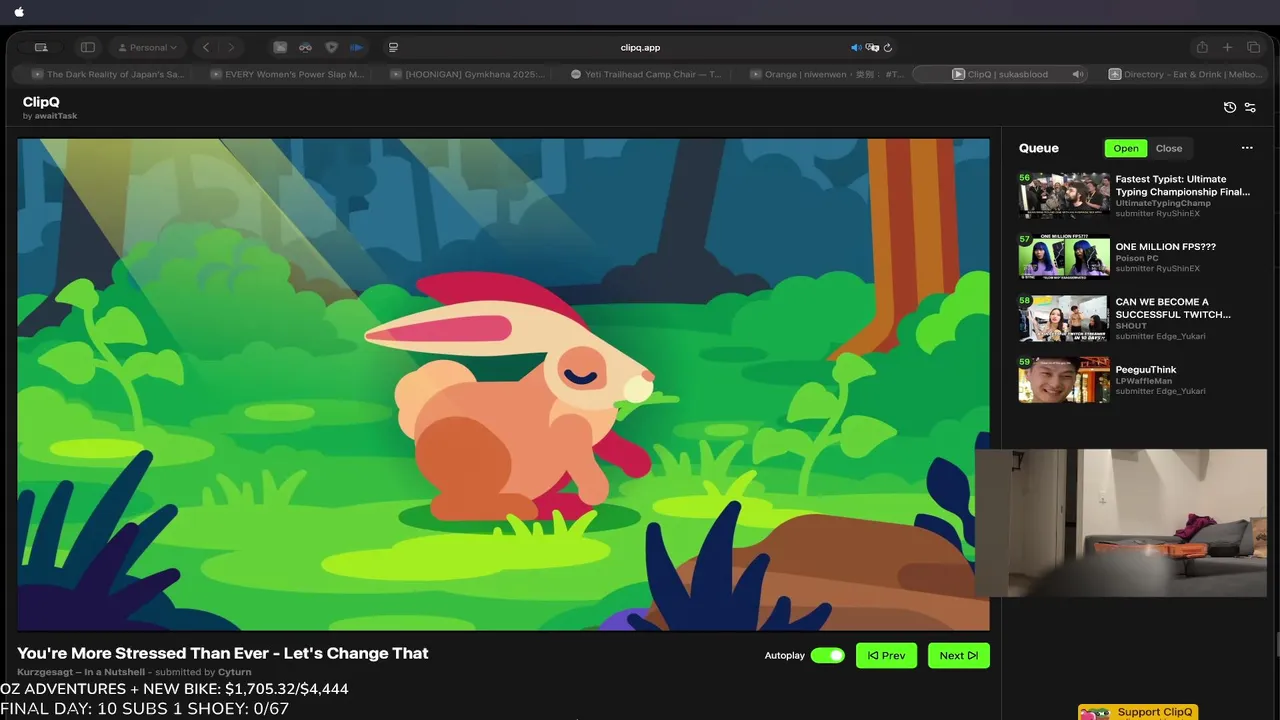Click the shield privacy extension icon

click(332, 47)
